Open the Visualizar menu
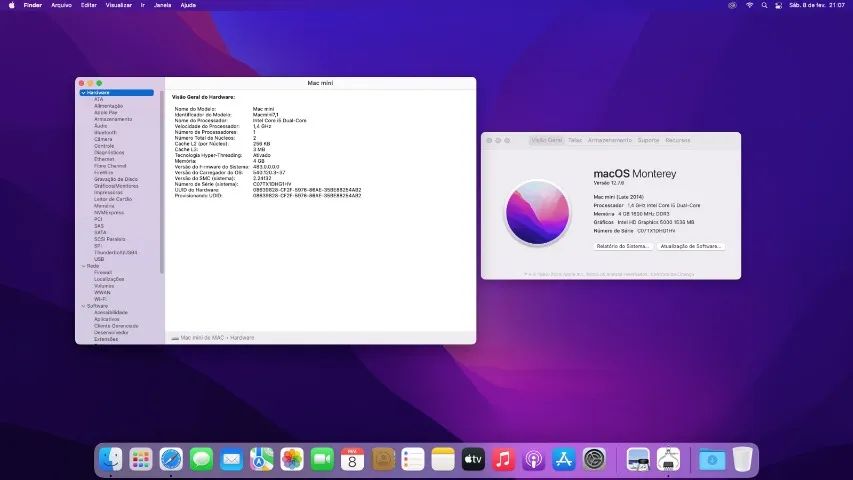This screenshot has height=480, width=853. click(119, 5)
